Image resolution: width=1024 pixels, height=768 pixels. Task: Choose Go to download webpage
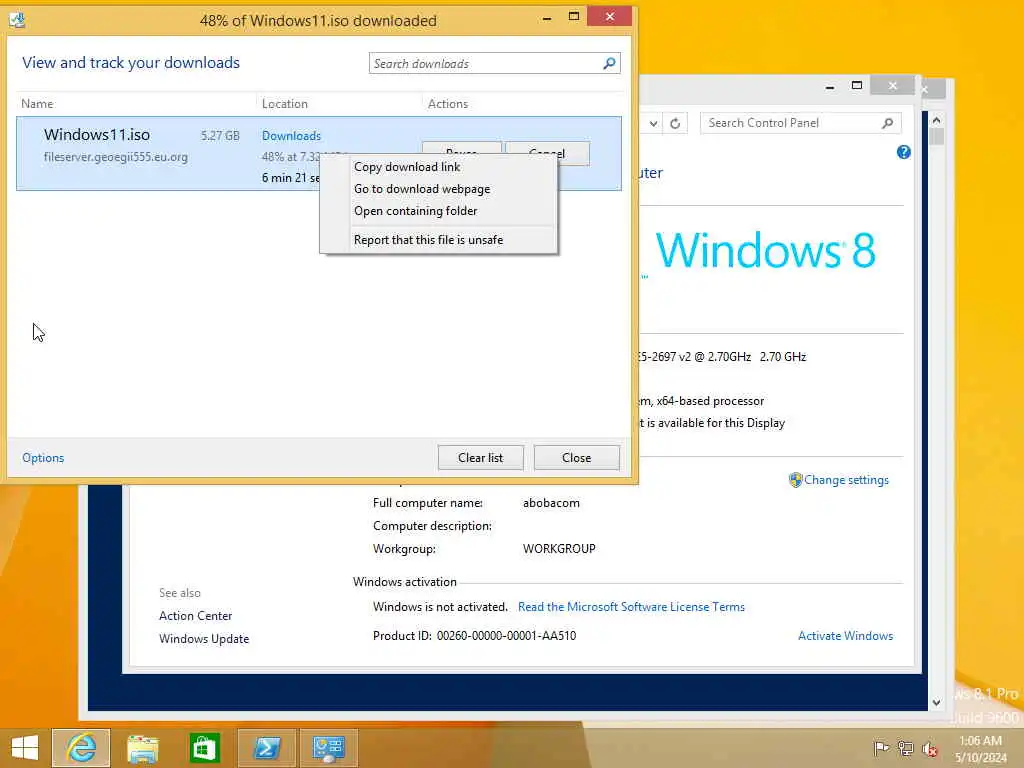422,189
